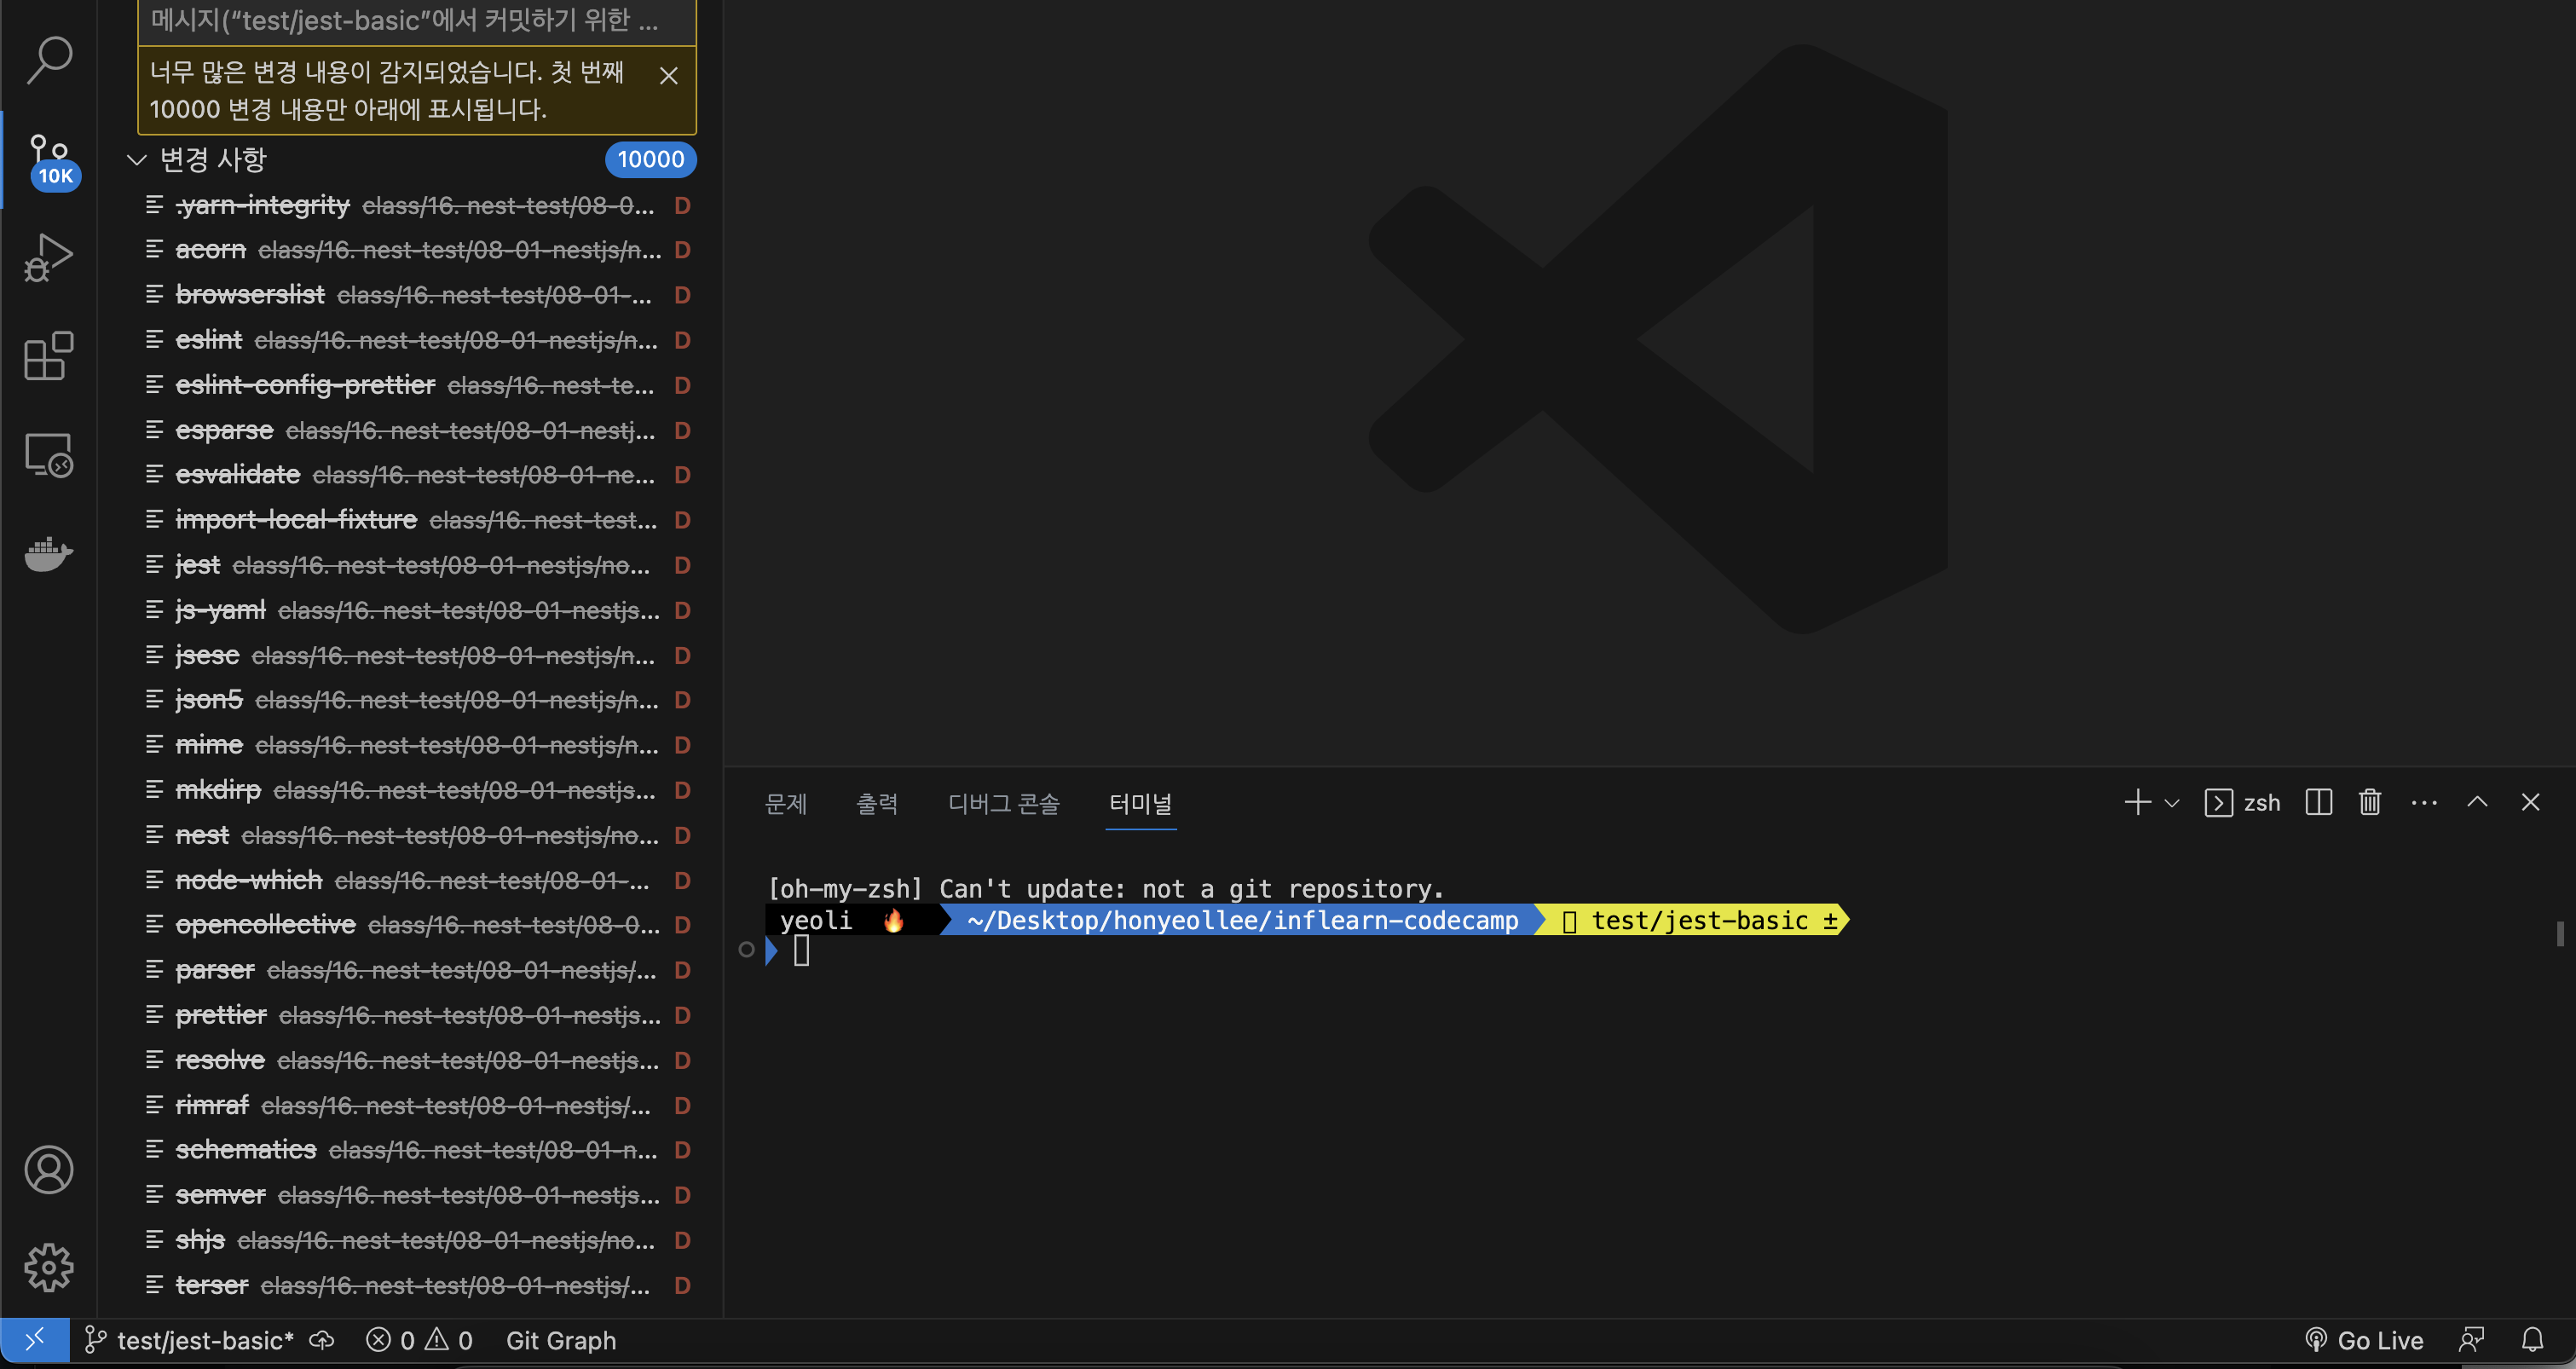2576x1369 pixels.
Task: Open the Docker view
Action: 48,553
